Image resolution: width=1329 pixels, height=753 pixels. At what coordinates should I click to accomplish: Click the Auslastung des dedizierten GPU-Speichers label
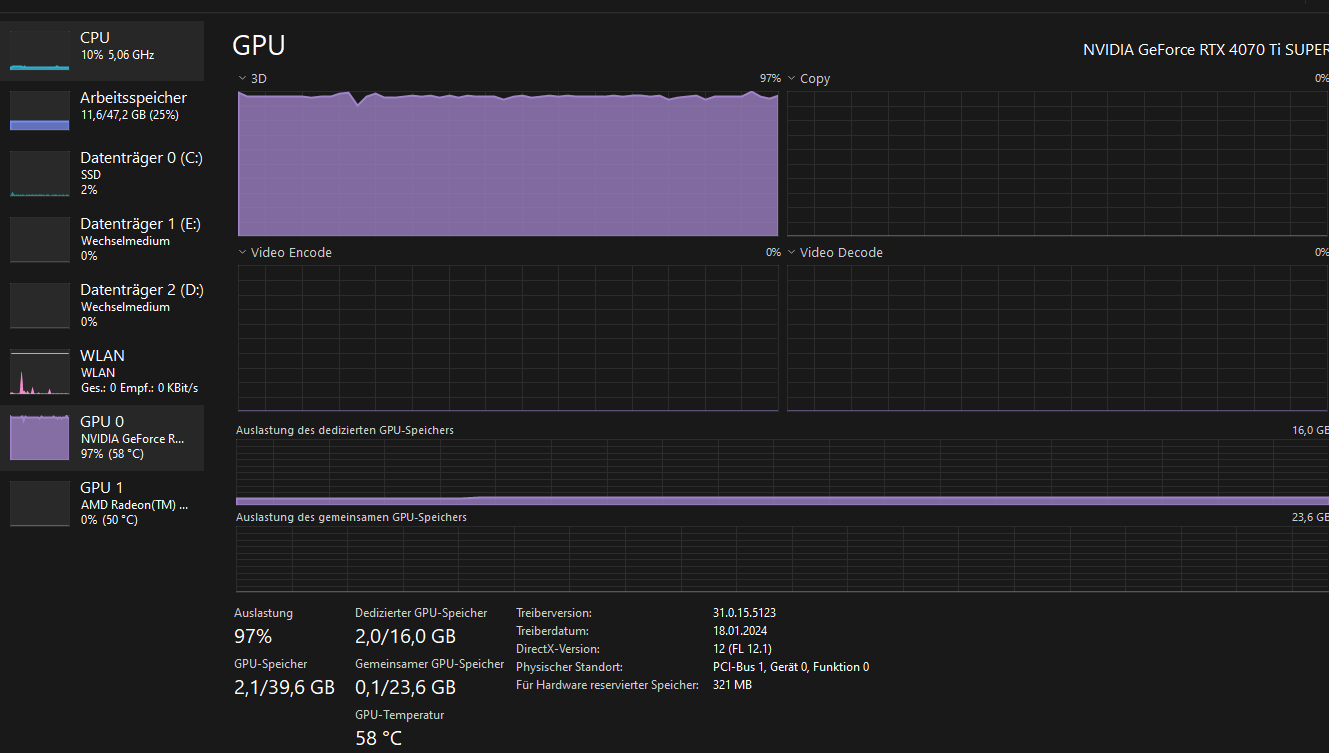345,430
